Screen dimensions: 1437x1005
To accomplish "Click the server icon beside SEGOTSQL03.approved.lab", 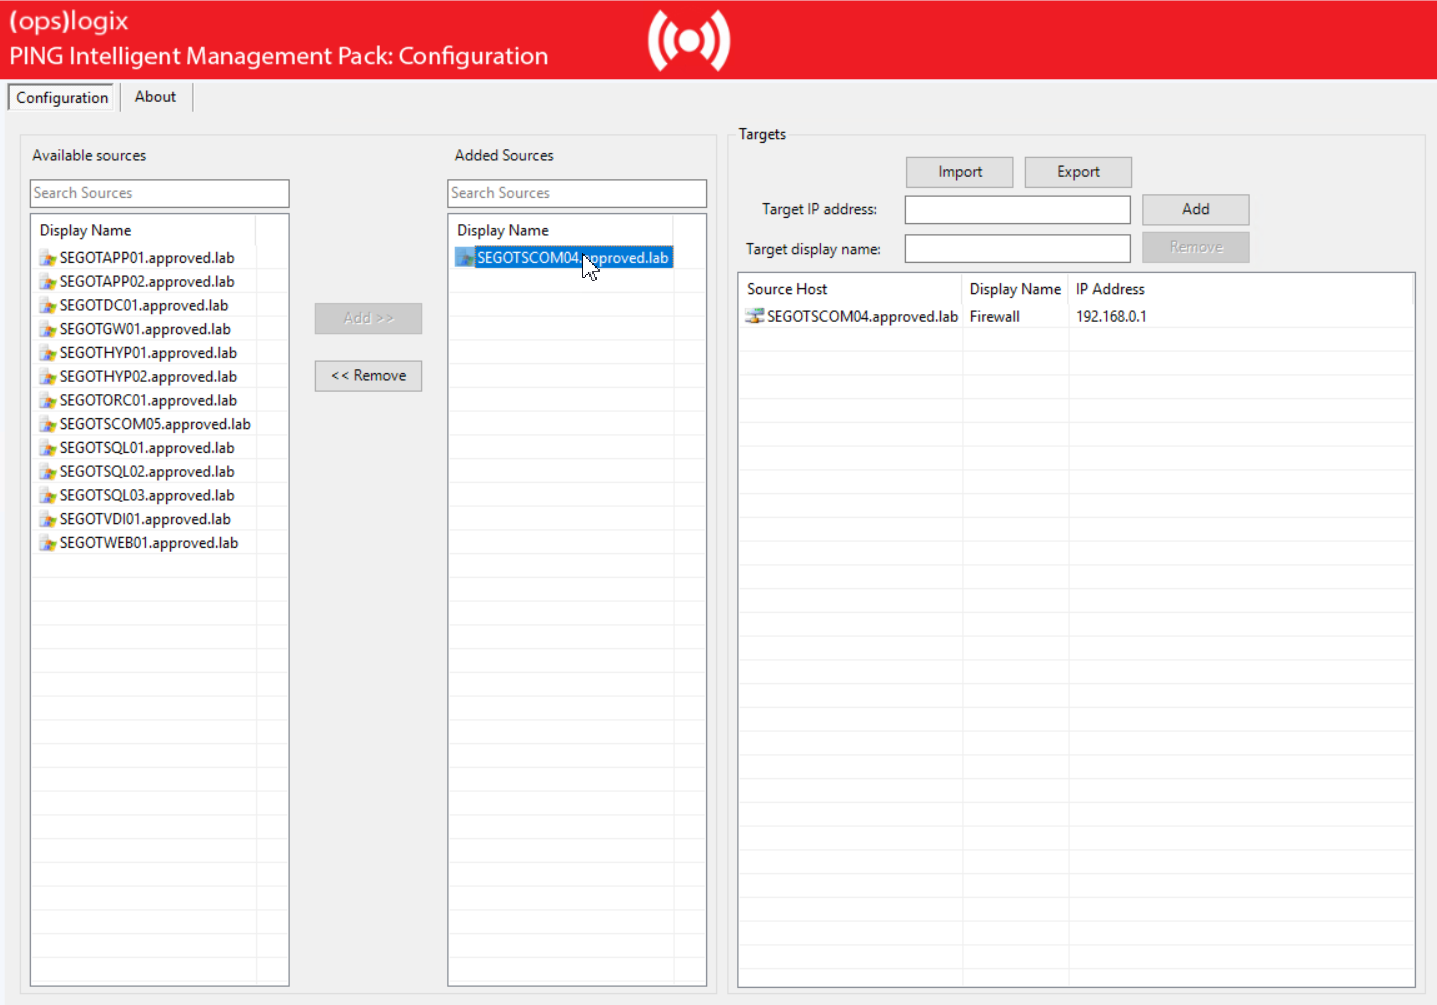I will point(47,495).
